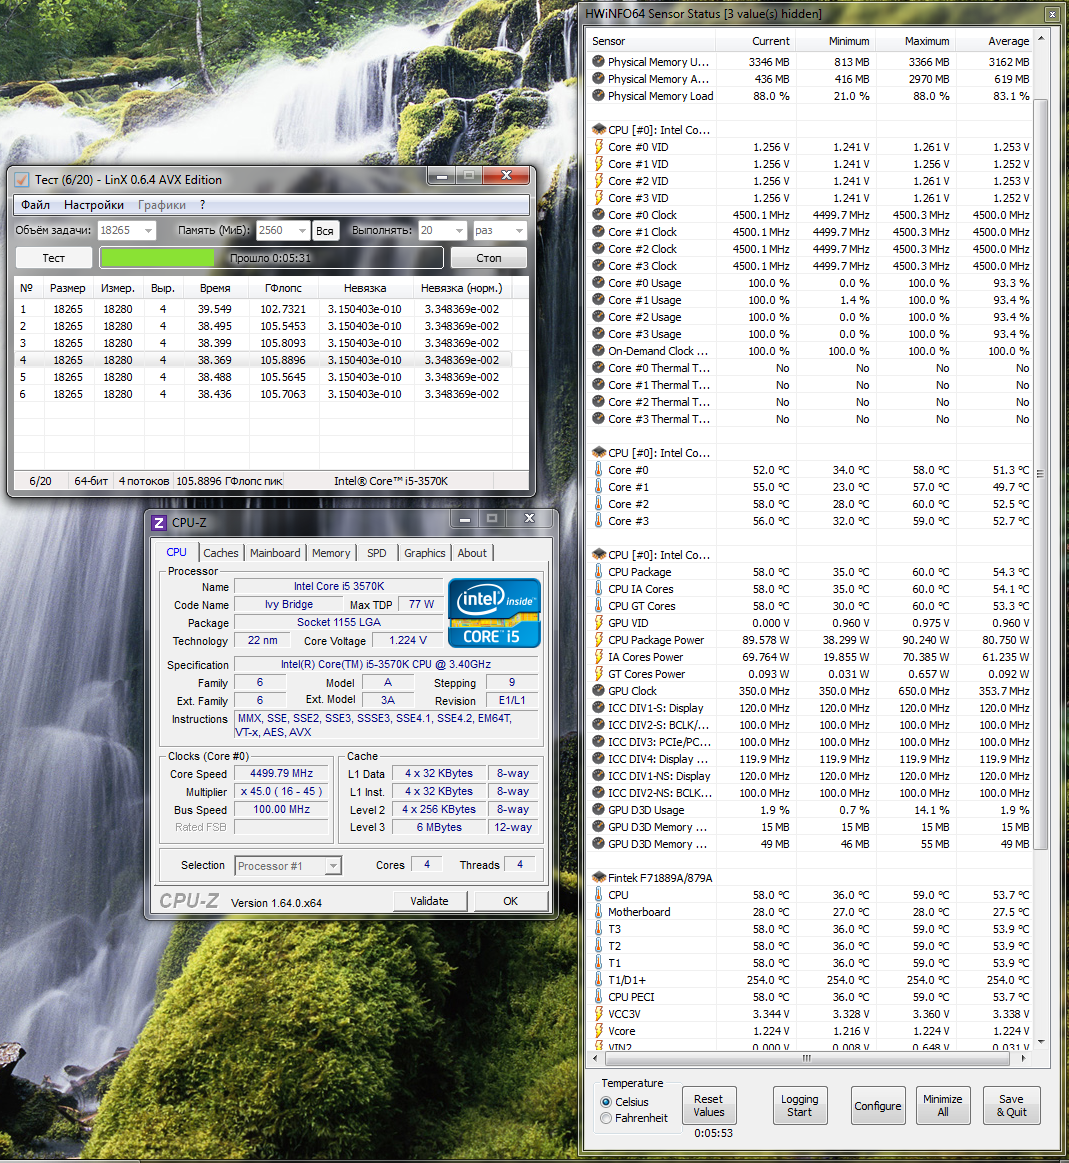The width and height of the screenshot is (1069, 1163).
Task: Open the Processor #1 selection dropdown
Action: coord(333,866)
